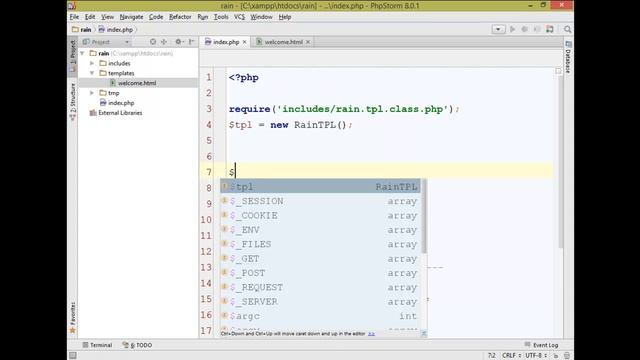Toggle the Database tool window side tab

[x=568, y=57]
